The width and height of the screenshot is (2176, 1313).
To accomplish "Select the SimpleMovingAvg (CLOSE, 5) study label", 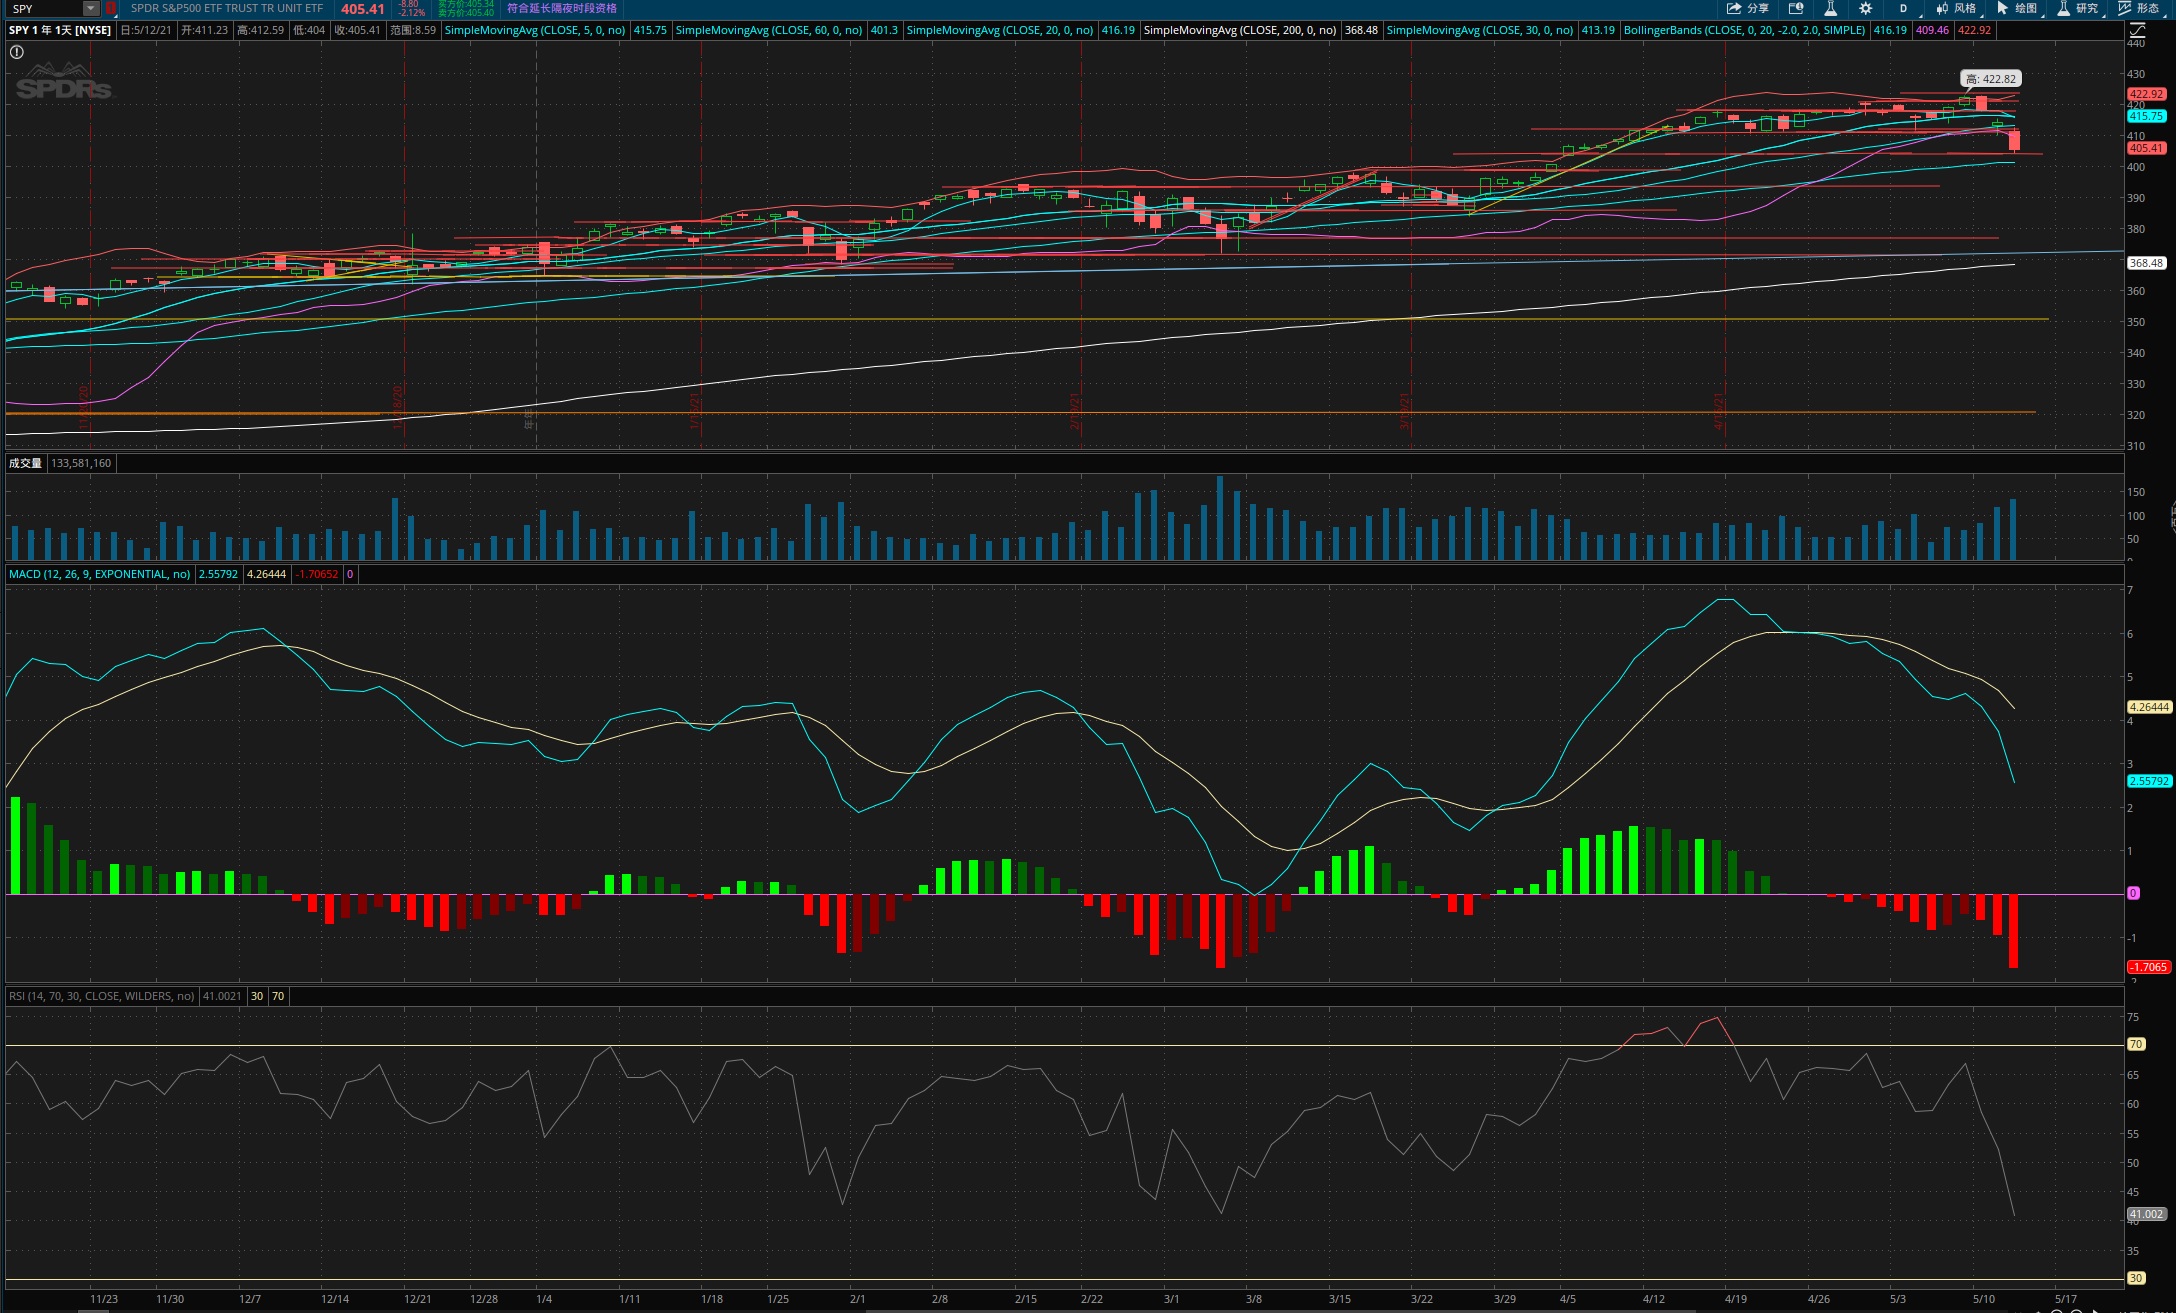I will tap(535, 30).
